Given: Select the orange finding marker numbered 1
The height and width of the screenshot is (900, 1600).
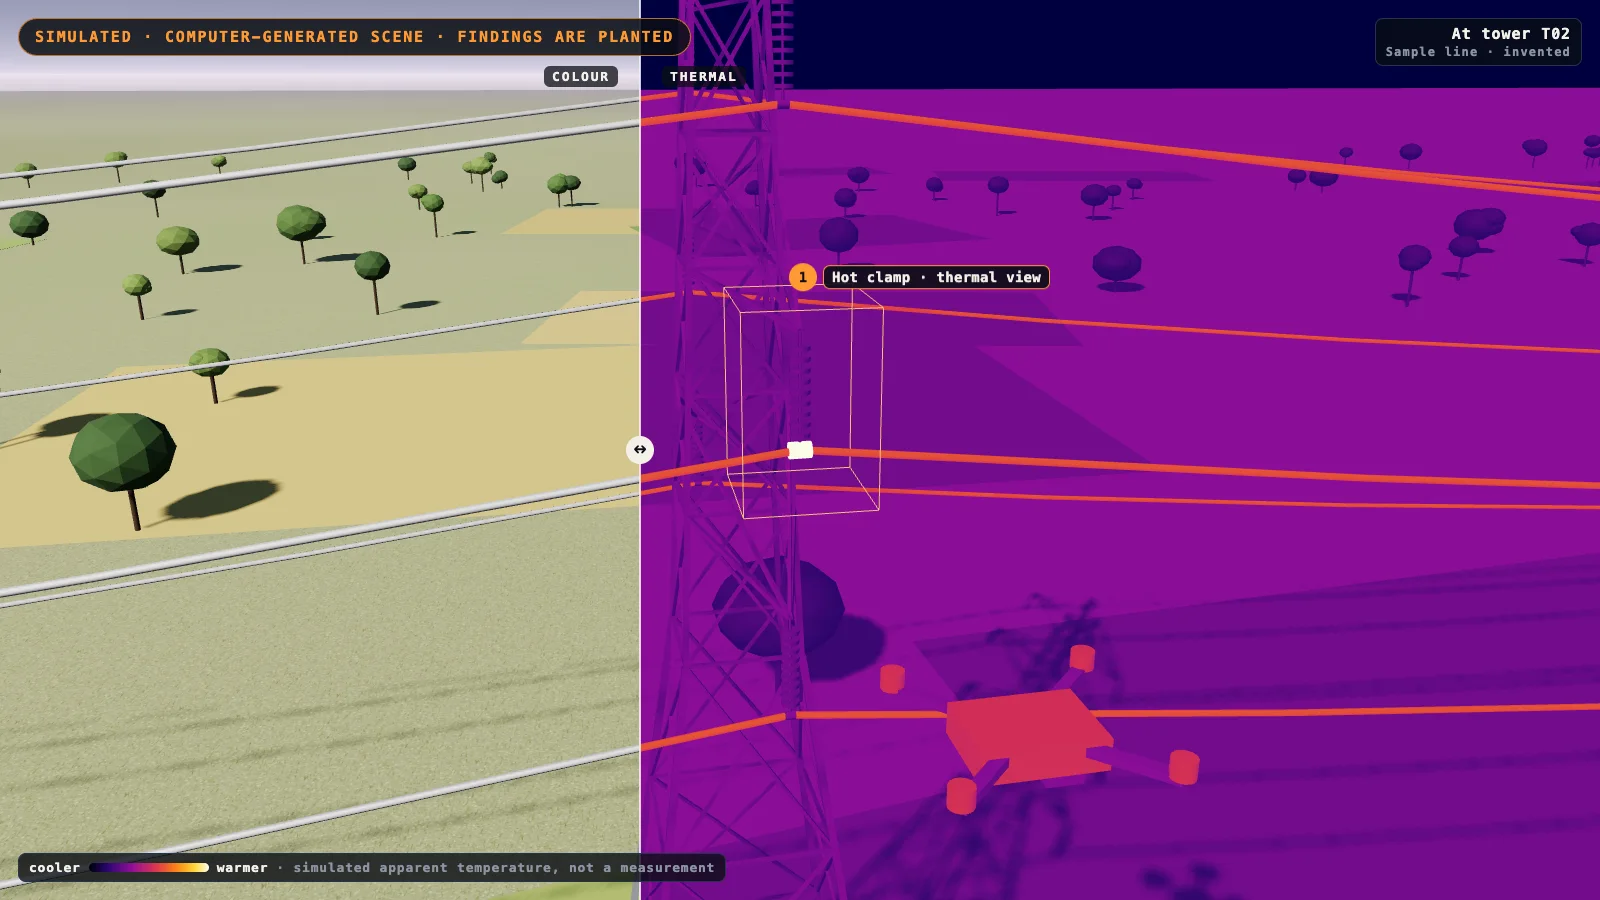Looking at the screenshot, I should 802,277.
